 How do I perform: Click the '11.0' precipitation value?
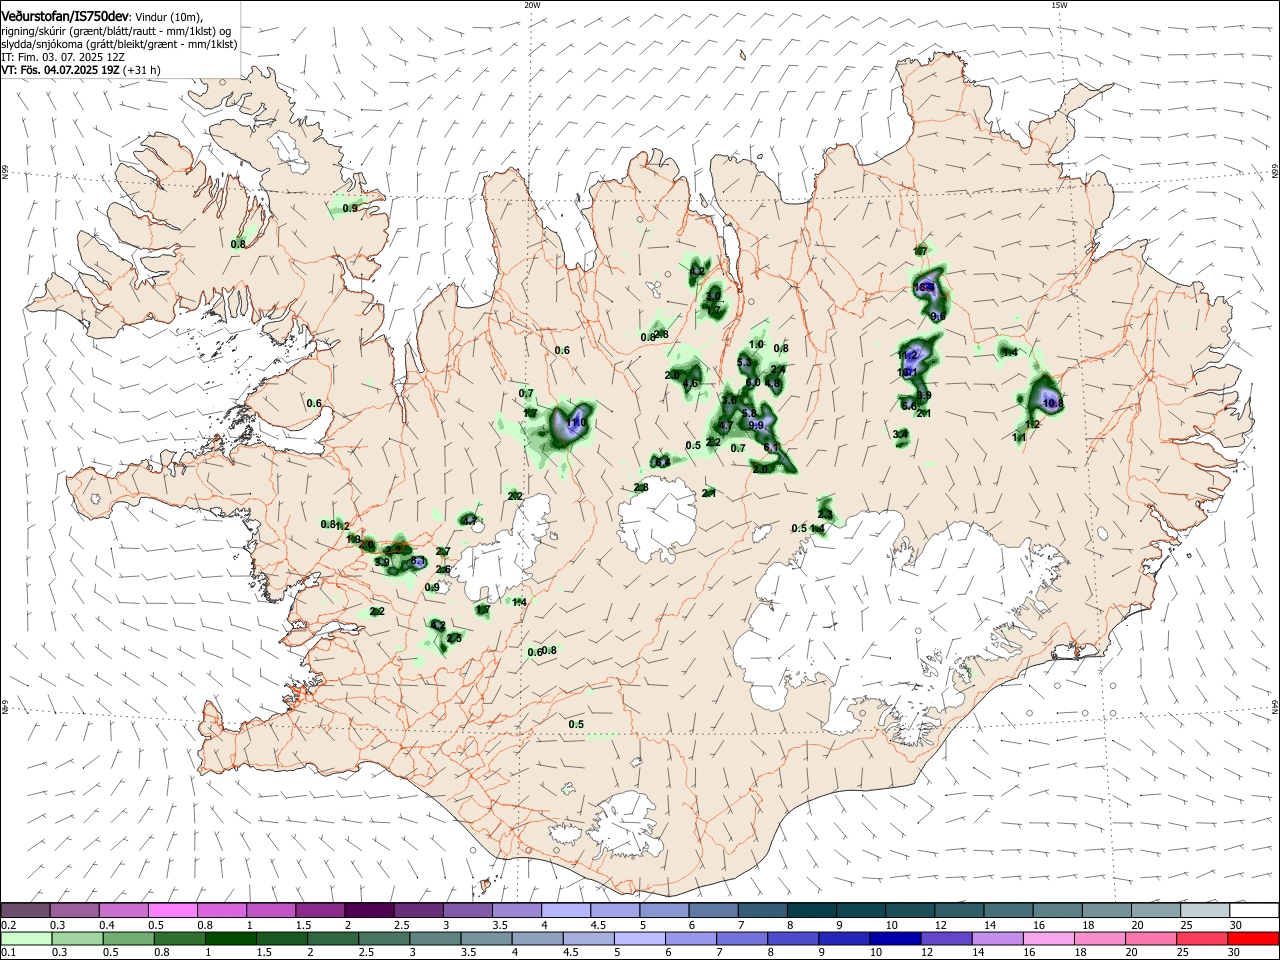coord(576,423)
